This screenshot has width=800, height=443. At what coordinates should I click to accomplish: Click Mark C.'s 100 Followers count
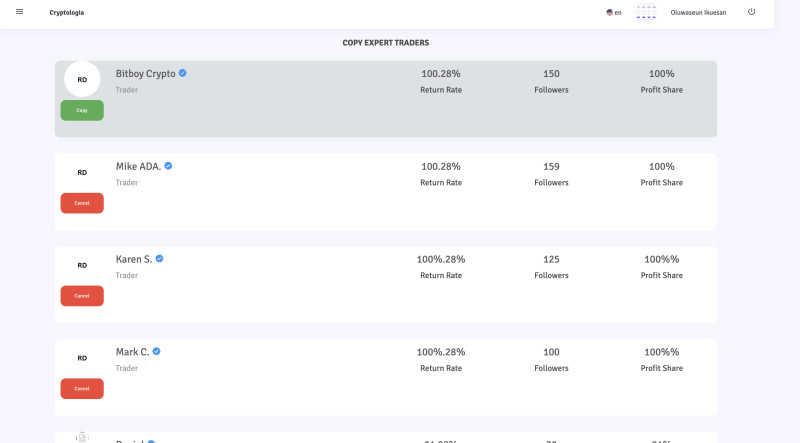pyautogui.click(x=551, y=352)
